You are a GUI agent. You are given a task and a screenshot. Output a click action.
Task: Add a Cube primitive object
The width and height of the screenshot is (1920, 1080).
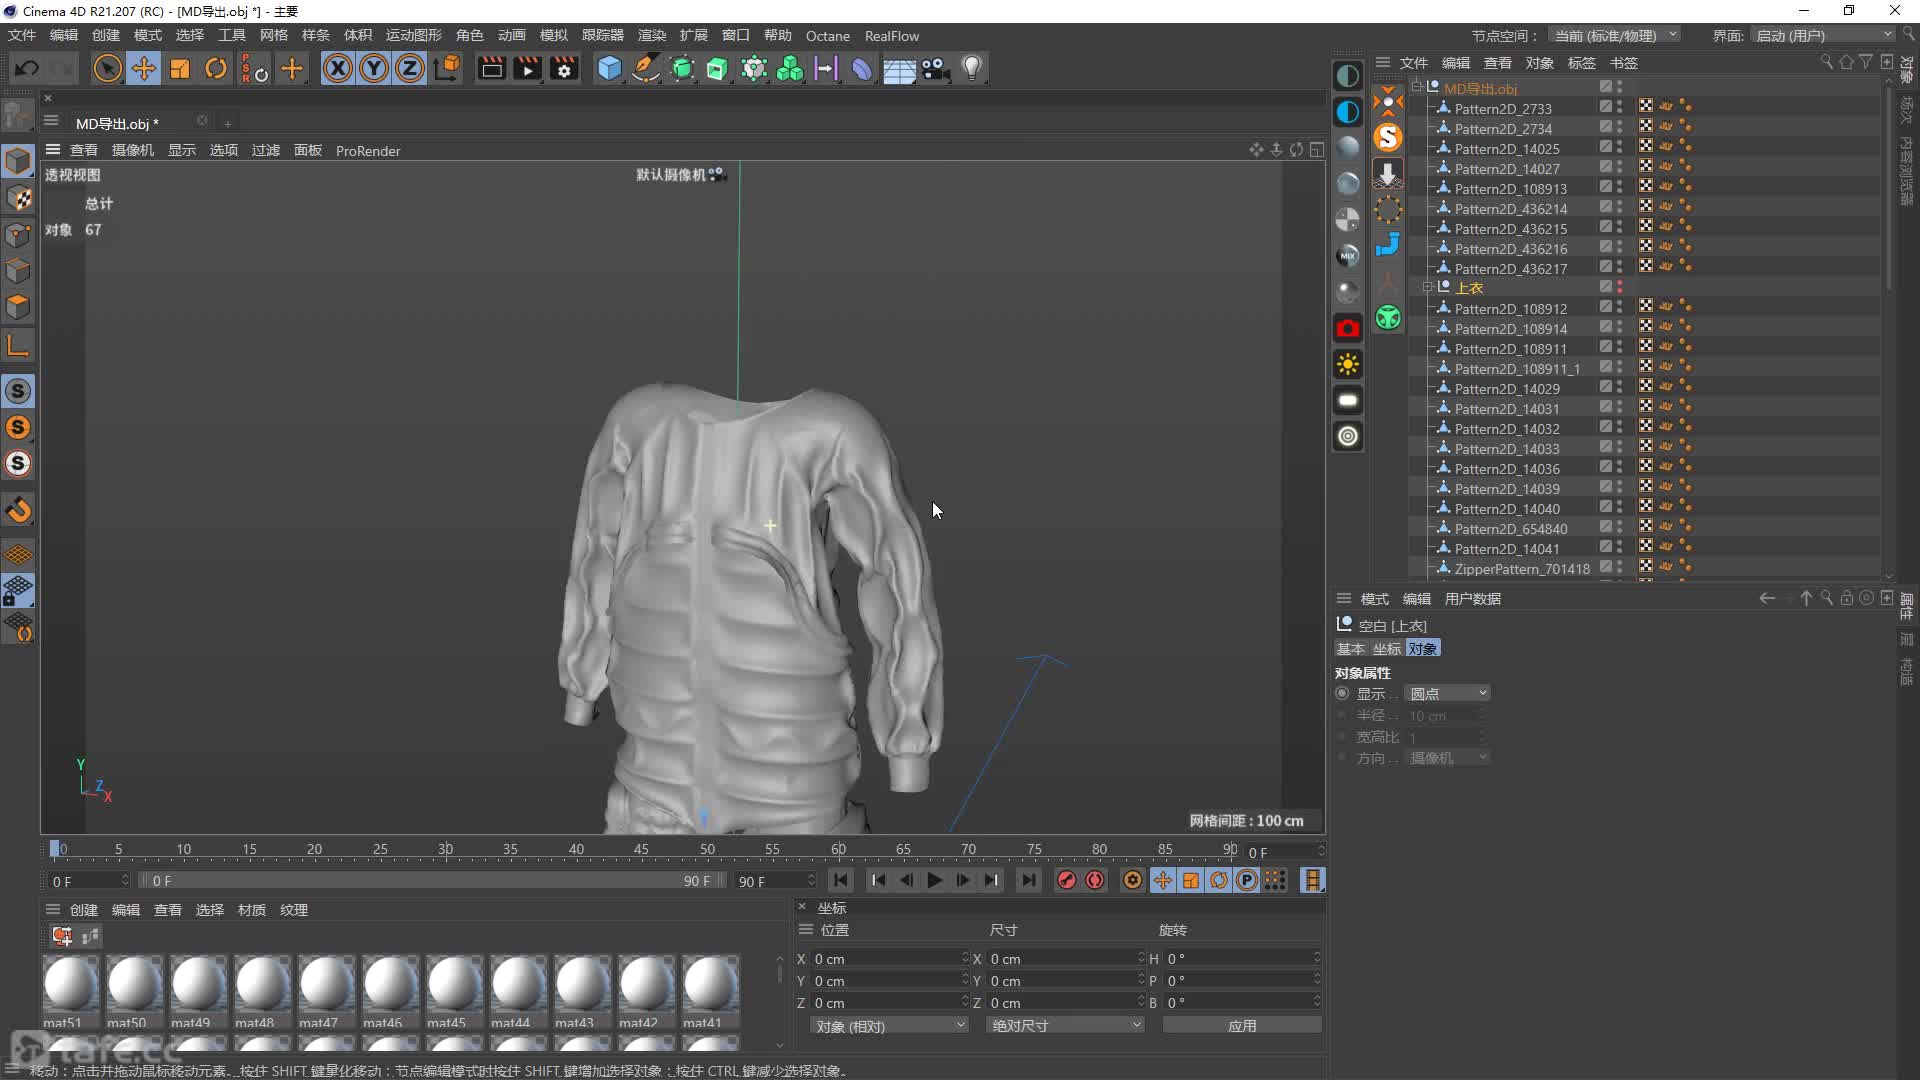(x=609, y=68)
